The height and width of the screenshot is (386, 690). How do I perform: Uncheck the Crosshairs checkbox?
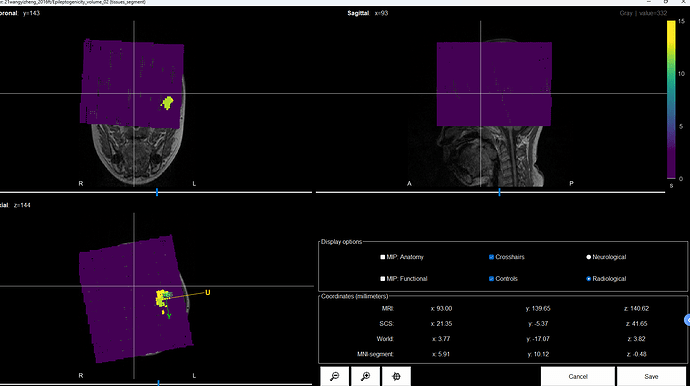point(491,257)
